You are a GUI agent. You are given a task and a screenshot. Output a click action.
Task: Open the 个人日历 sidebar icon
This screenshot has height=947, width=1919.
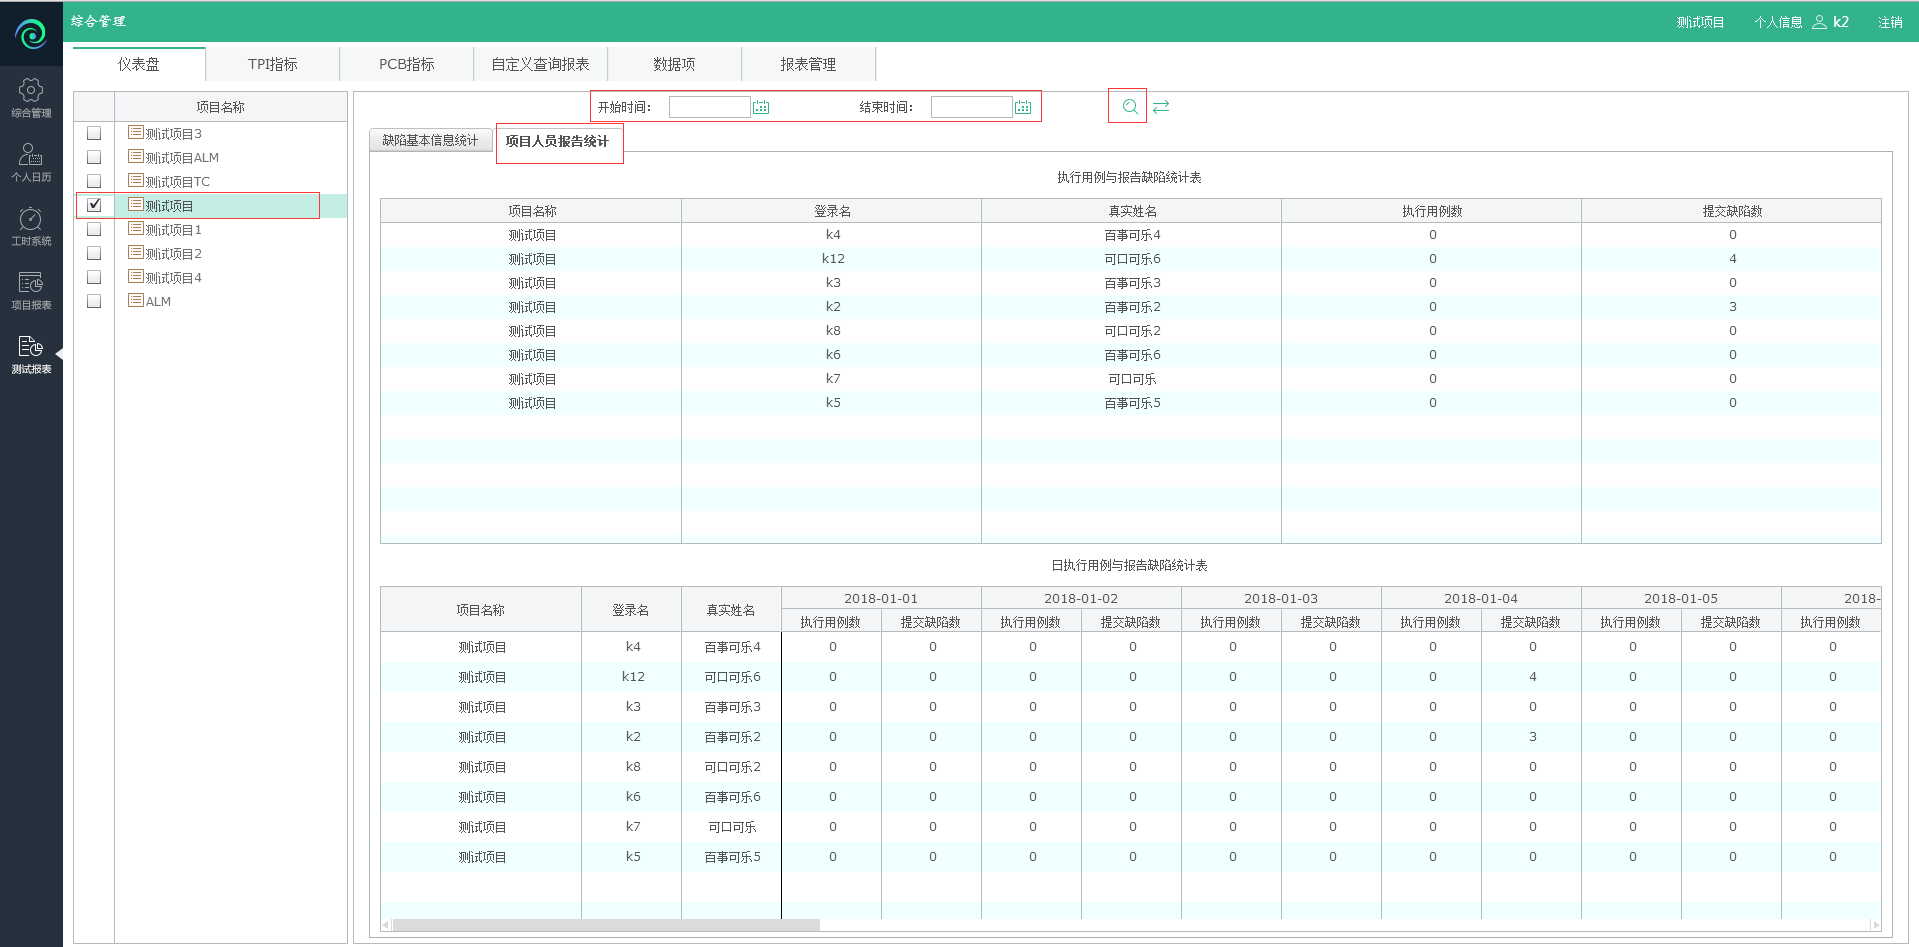point(31,162)
